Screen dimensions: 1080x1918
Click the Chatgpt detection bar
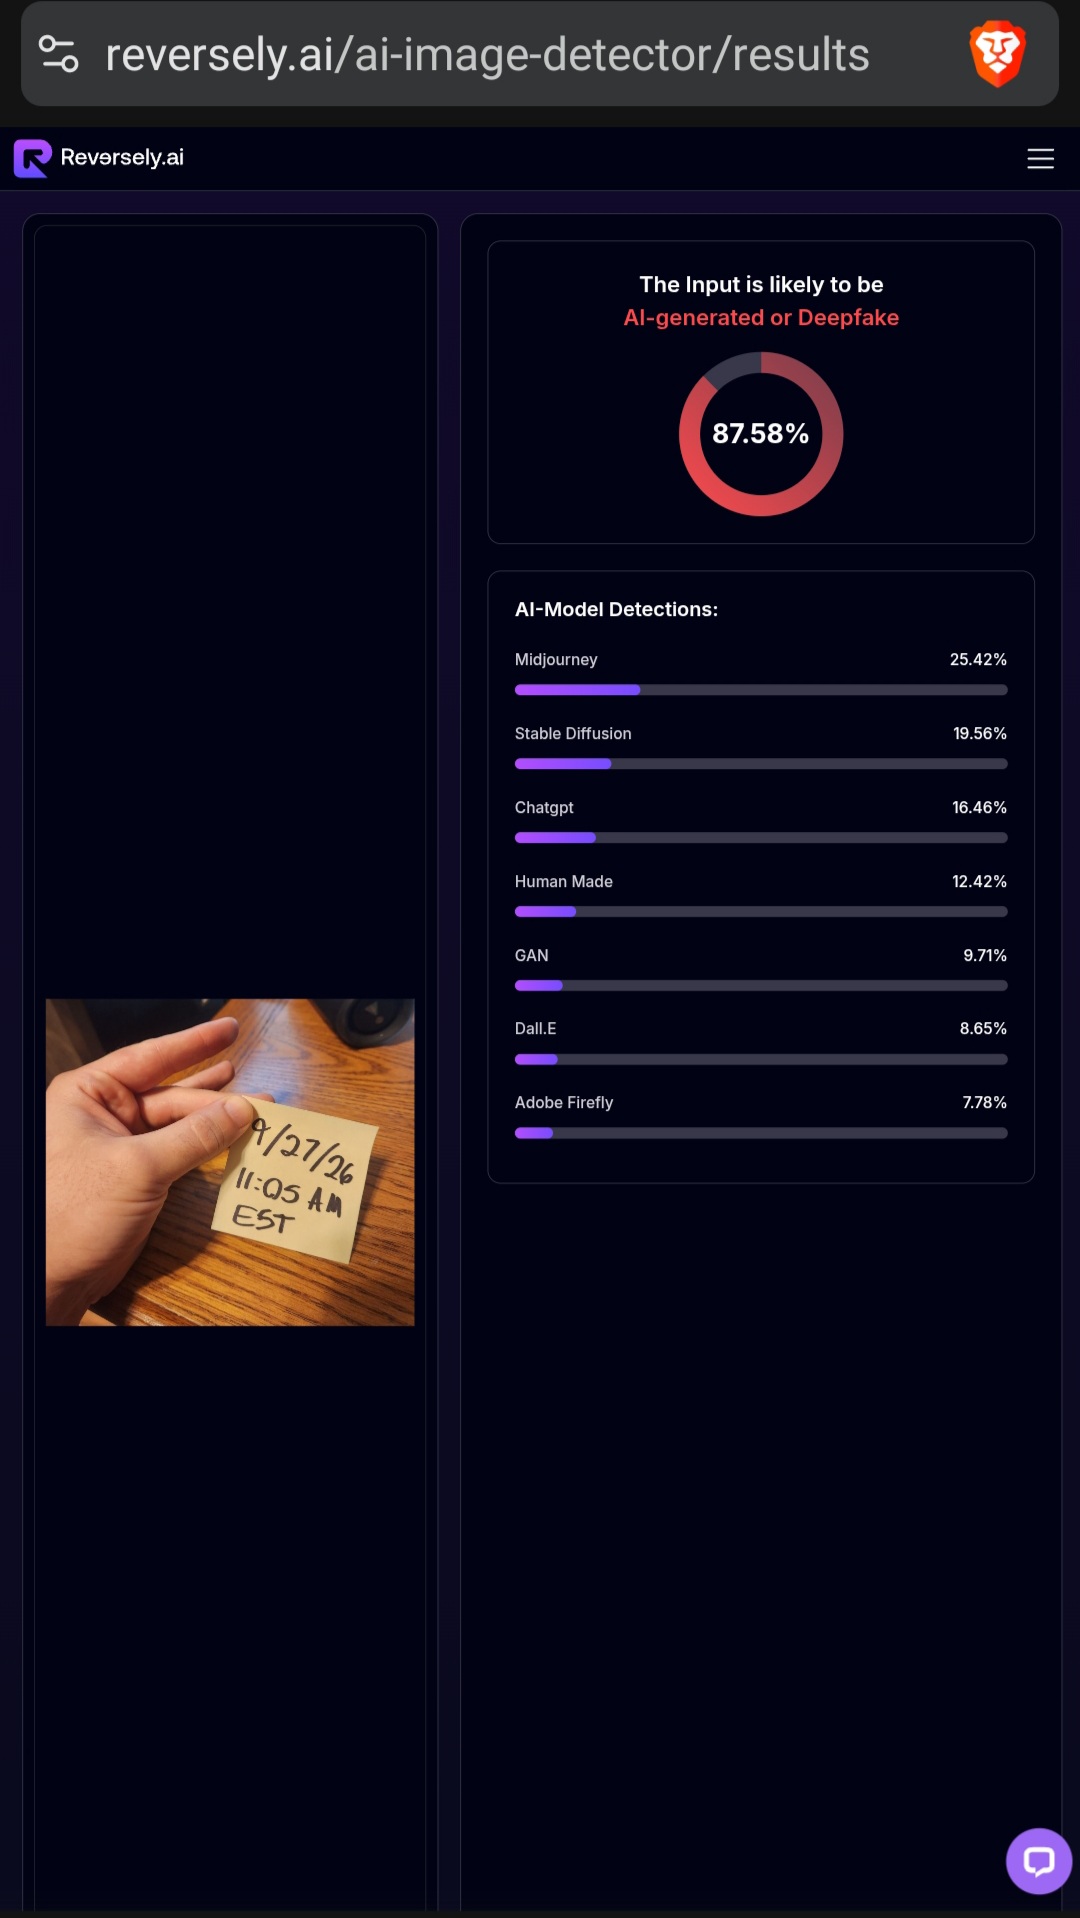point(761,838)
